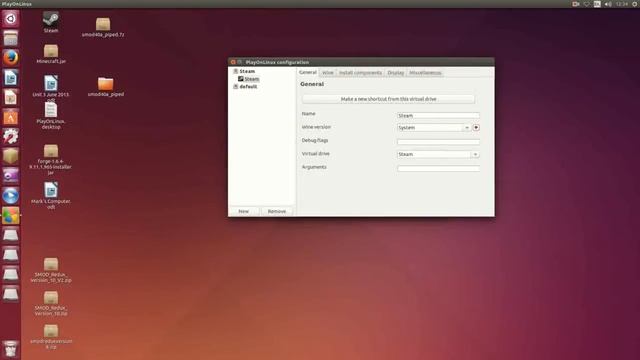Image resolution: width=640 pixels, height=360 pixels.
Task: Select the Minecraft.jar desktop file
Action: coord(51,54)
